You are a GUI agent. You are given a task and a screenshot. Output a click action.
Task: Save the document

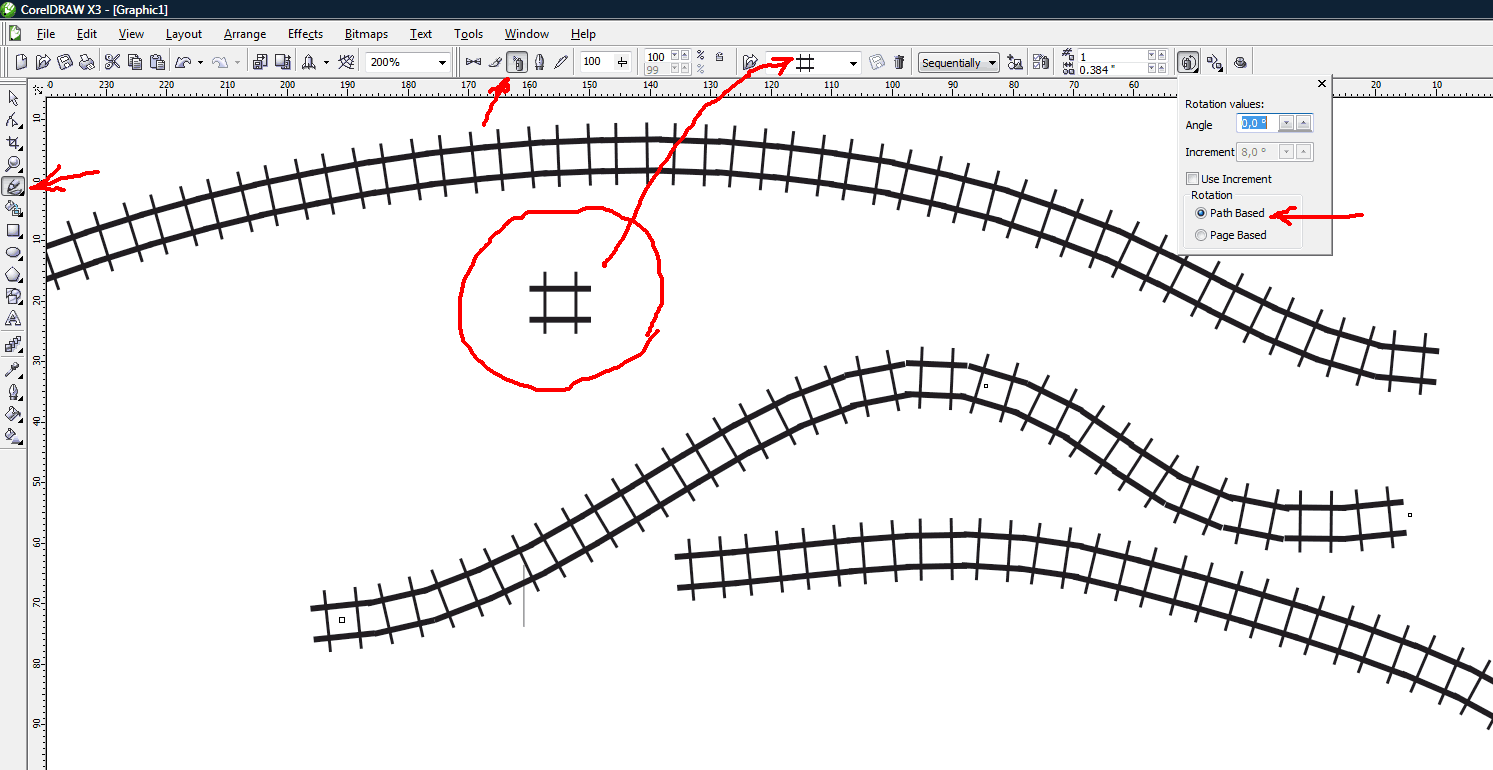[x=65, y=62]
